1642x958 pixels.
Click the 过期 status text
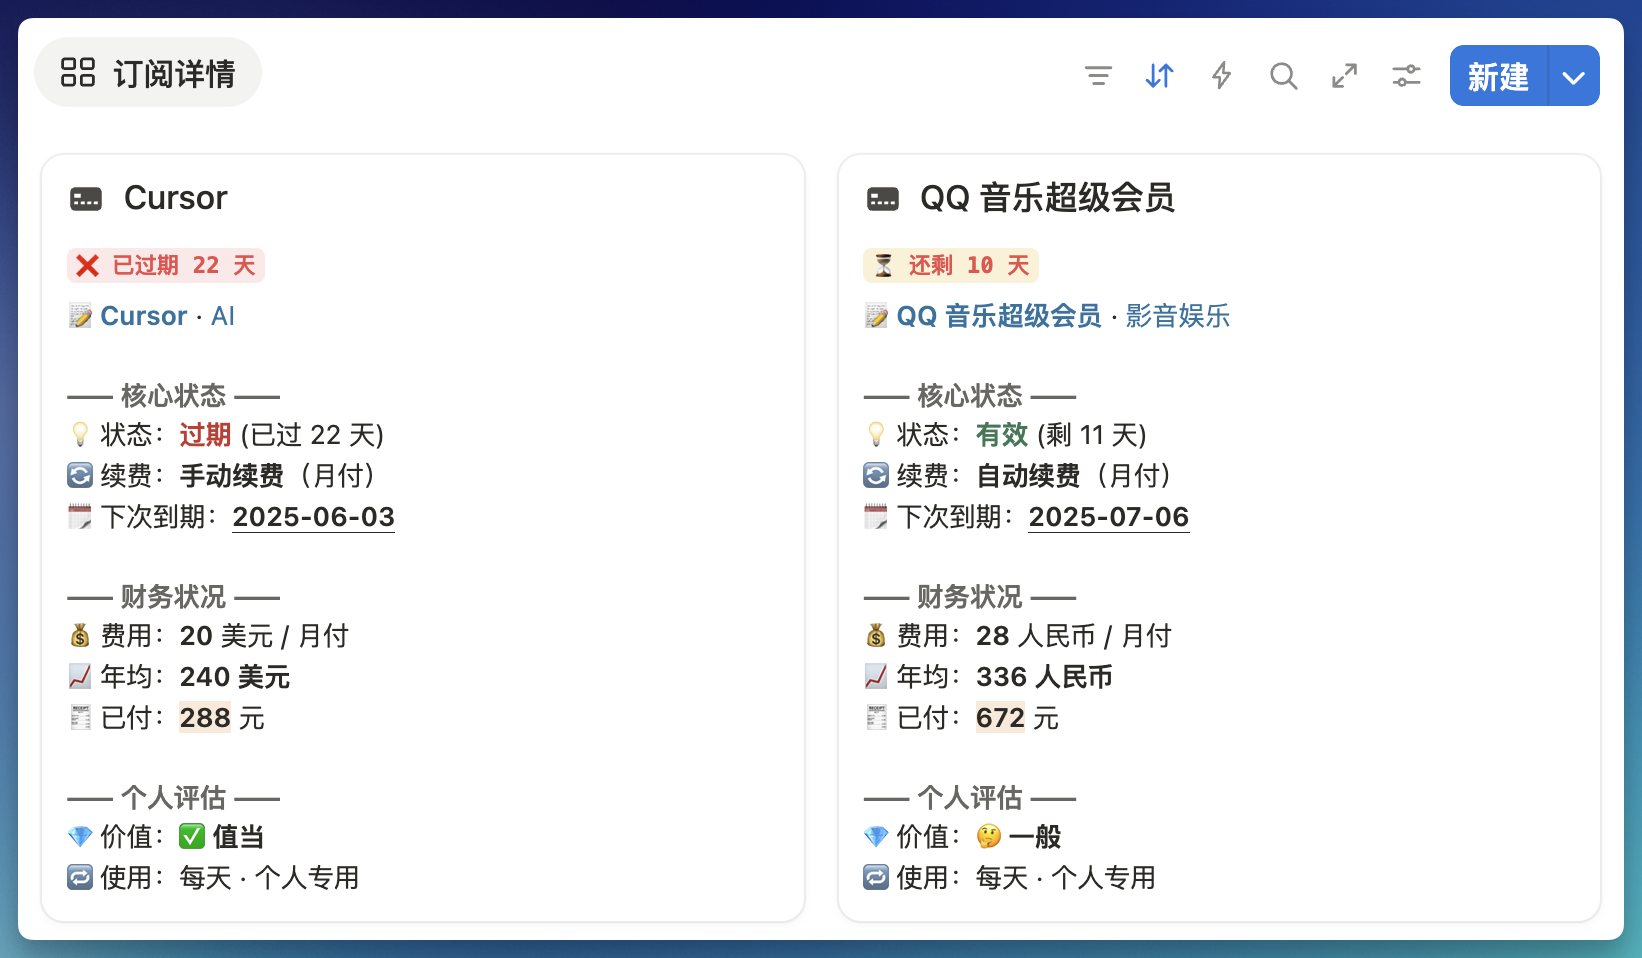coord(206,435)
